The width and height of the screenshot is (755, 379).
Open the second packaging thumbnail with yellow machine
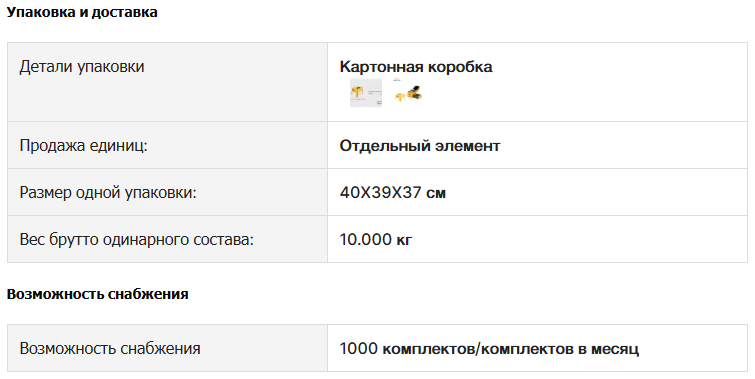tap(408, 92)
